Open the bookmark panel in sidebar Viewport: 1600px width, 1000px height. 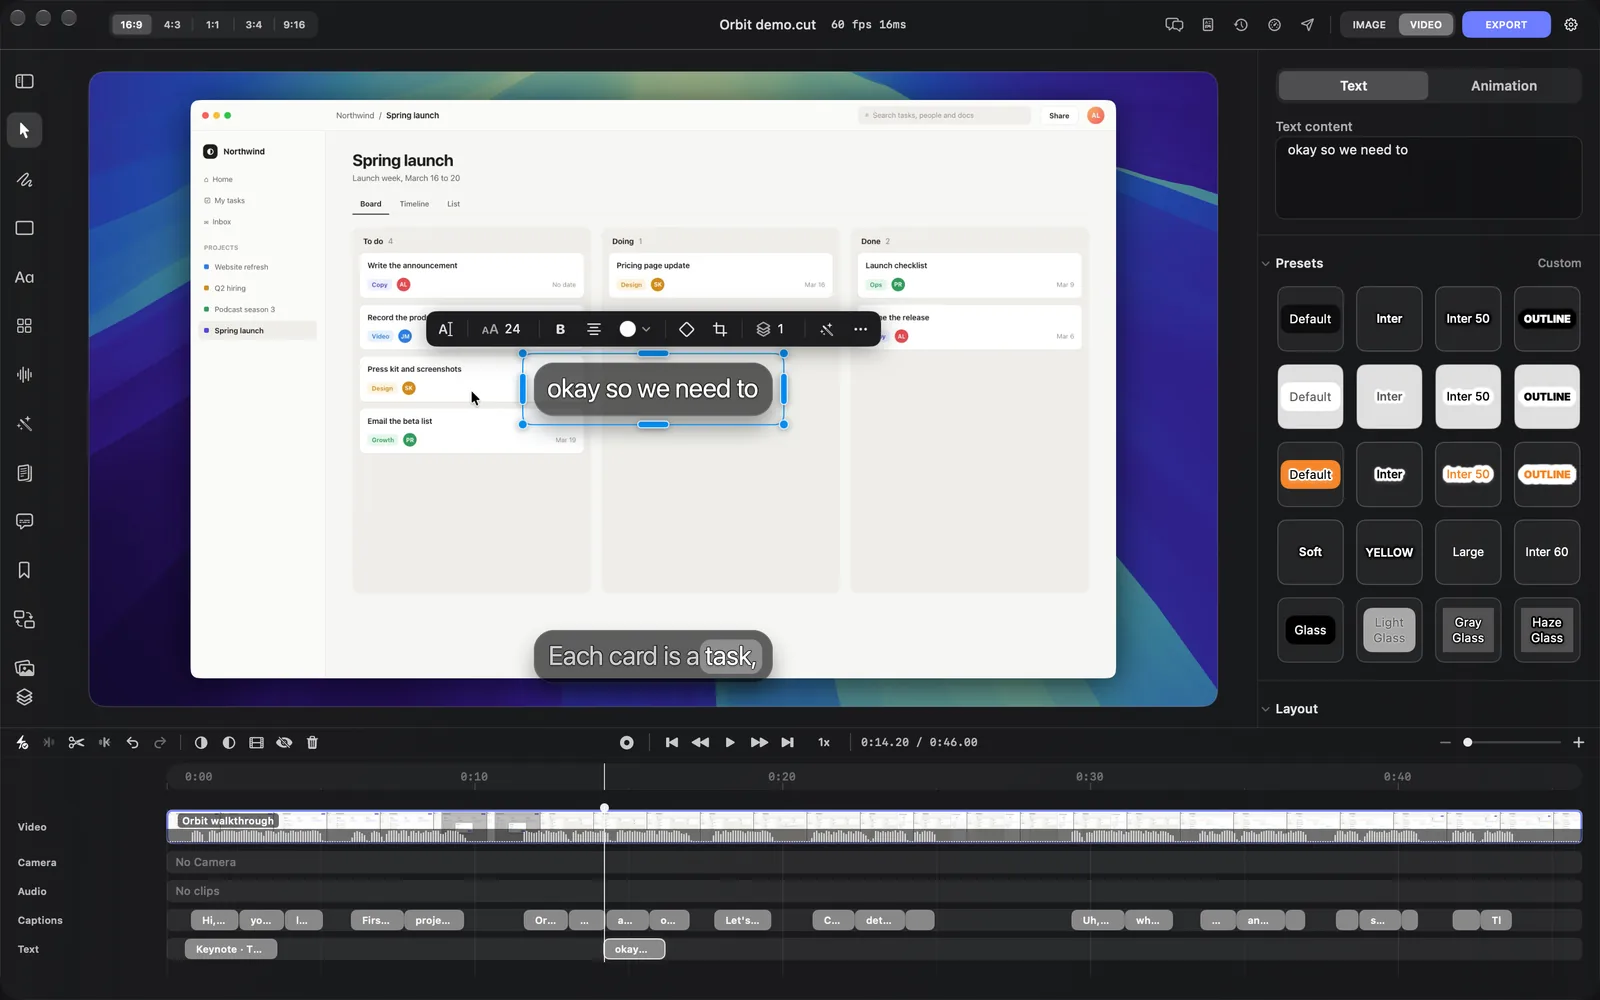(24, 570)
